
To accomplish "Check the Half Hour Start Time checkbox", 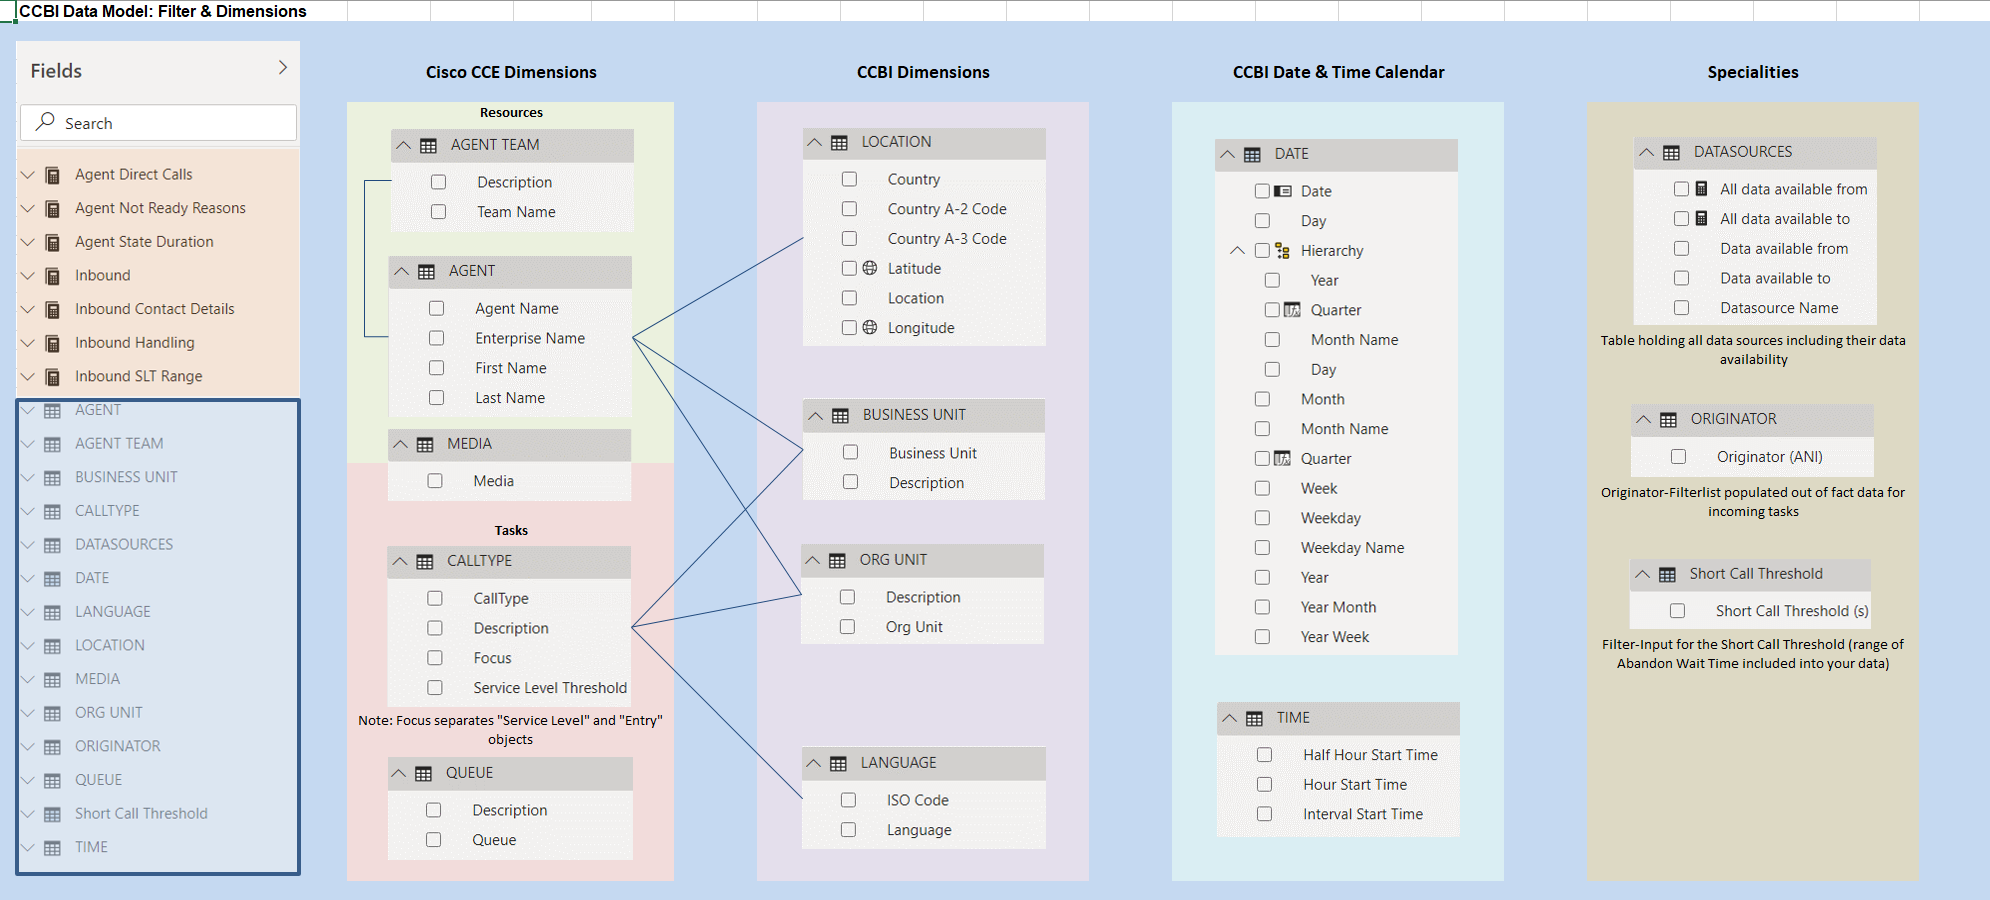I will tap(1264, 755).
